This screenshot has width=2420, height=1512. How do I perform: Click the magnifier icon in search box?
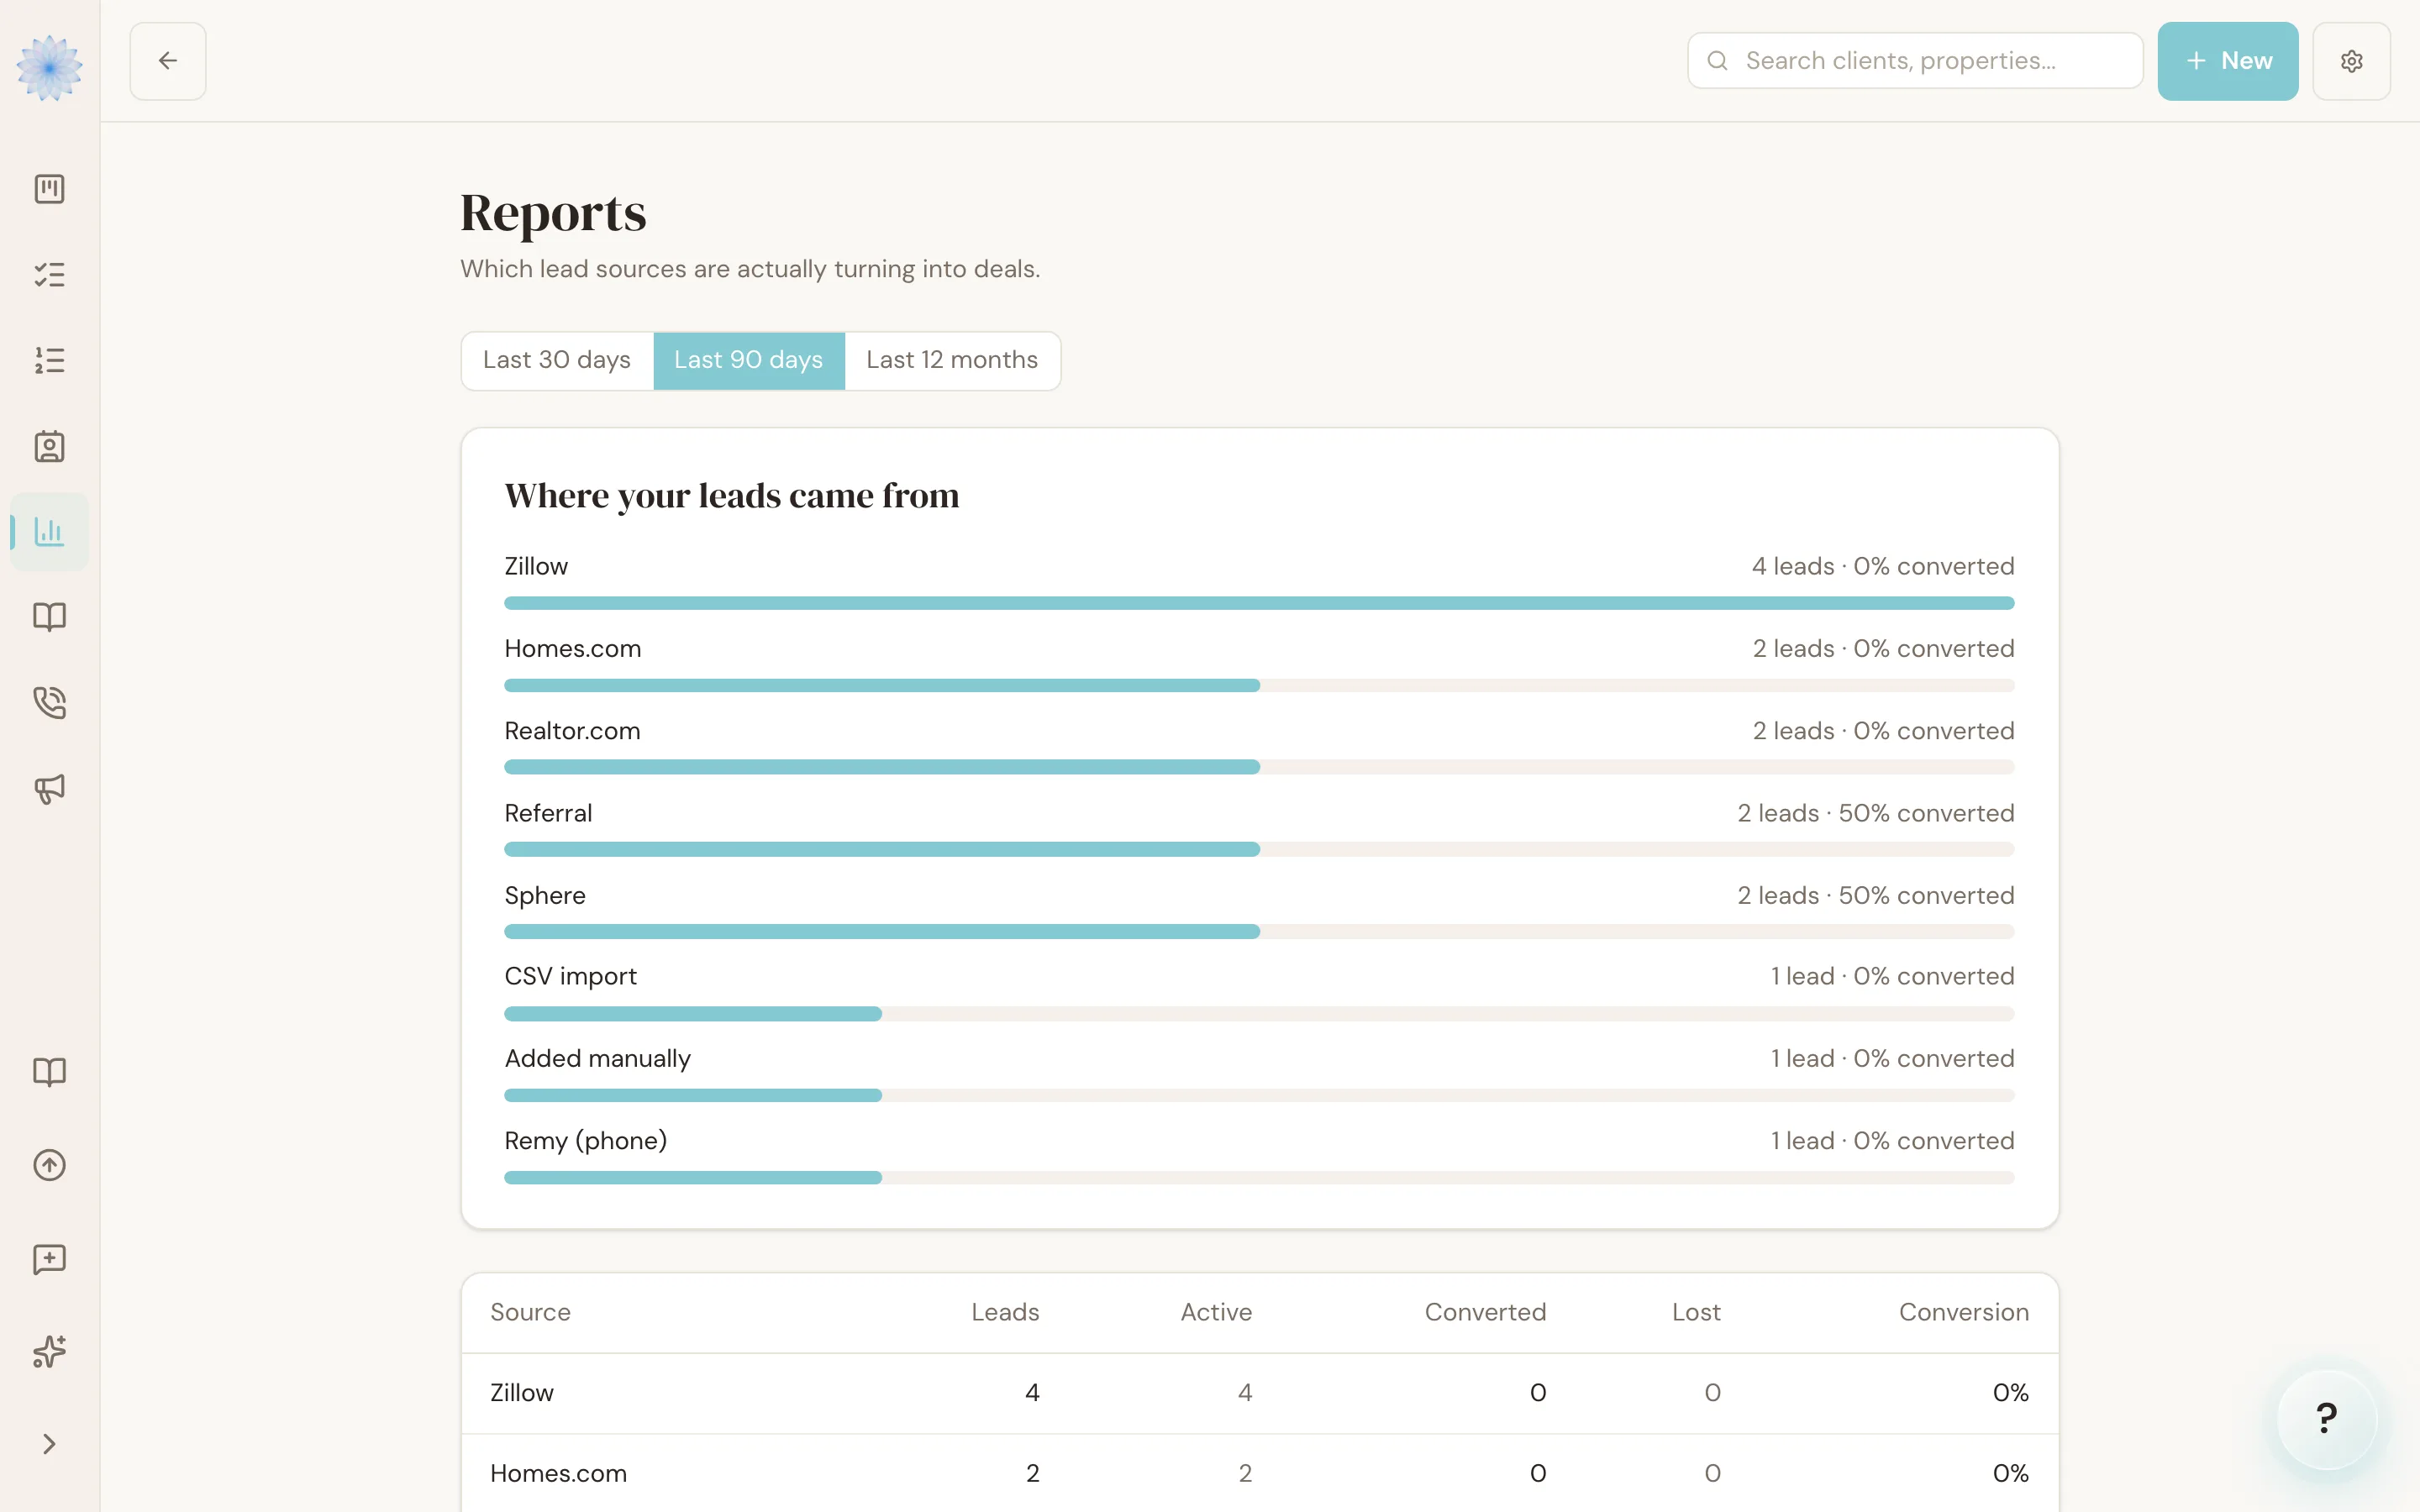(1717, 61)
